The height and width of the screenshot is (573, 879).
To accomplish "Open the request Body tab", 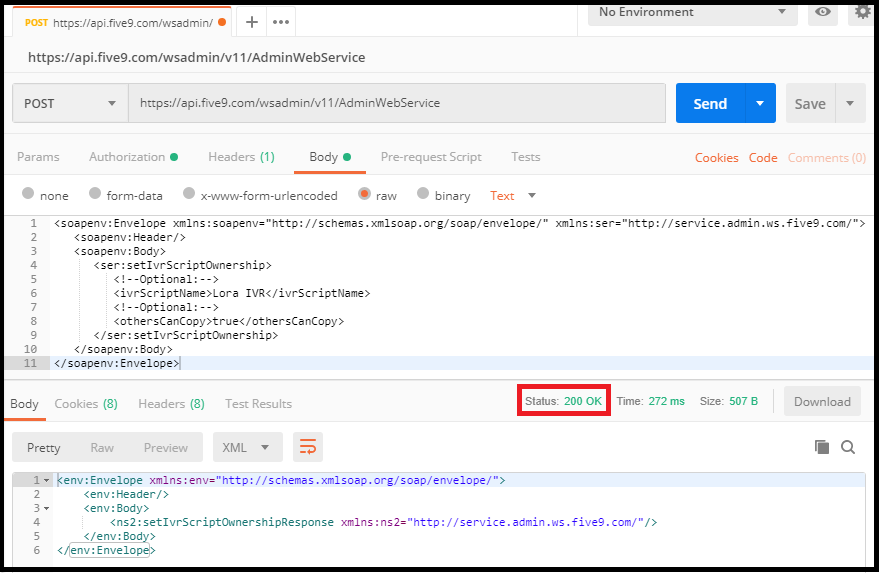I will pyautogui.click(x=330, y=157).
